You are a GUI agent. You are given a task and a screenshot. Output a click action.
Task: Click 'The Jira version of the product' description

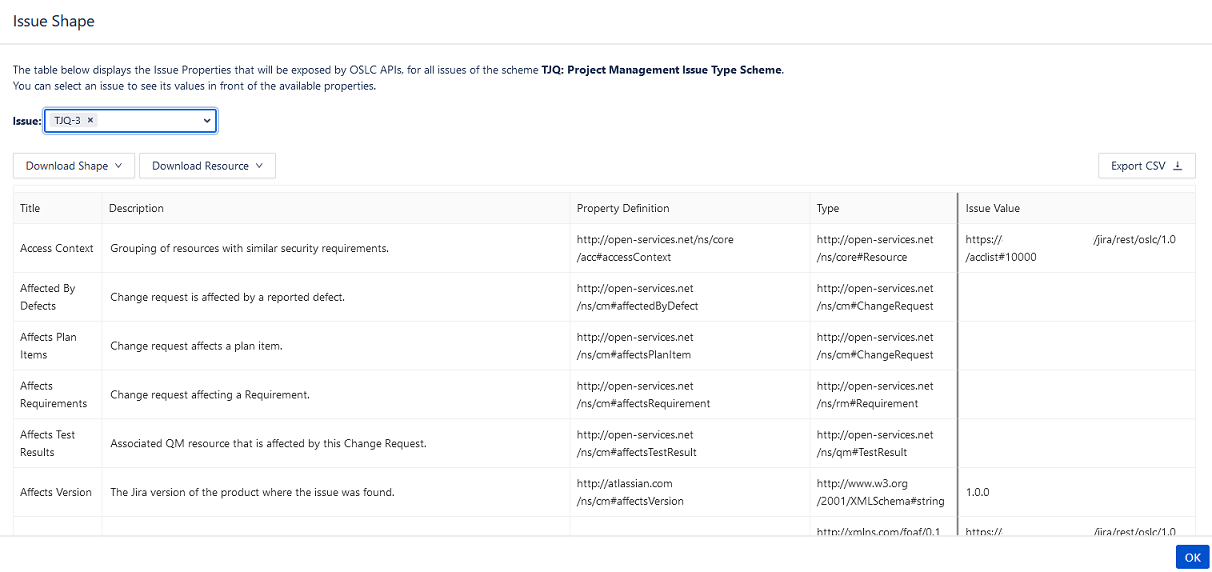pyautogui.click(x=252, y=492)
